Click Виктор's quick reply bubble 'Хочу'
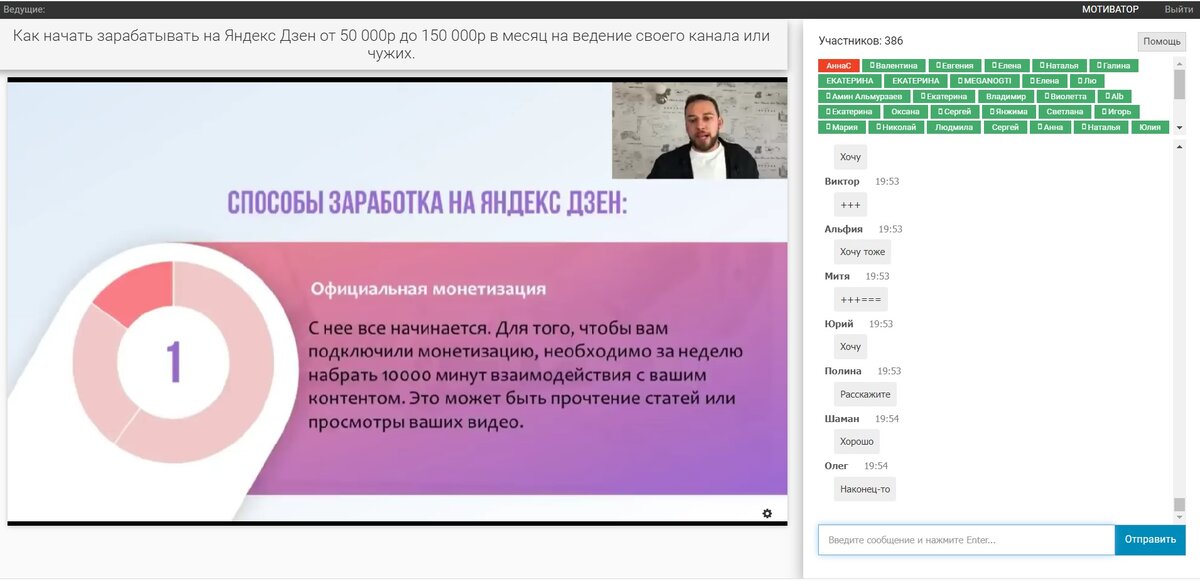 click(x=851, y=156)
